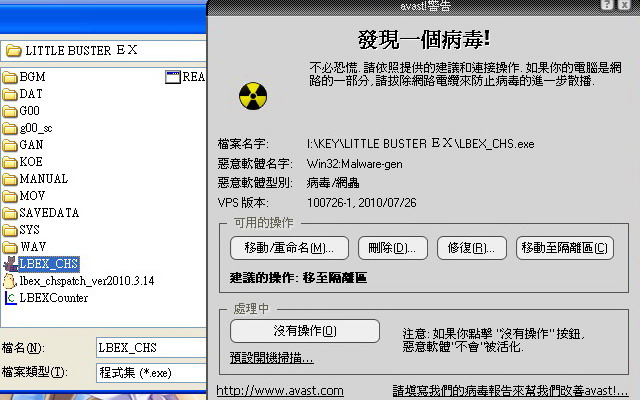Image resolution: width=640 pixels, height=400 pixels.
Task: Click the 移動/重命名(M)... button
Action: click(x=289, y=248)
